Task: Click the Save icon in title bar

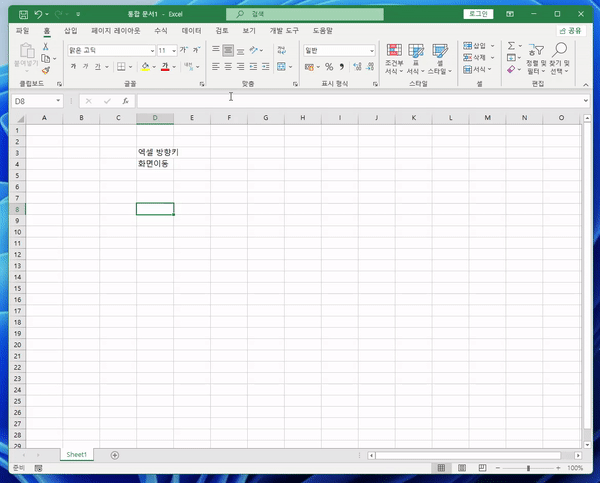Action: point(23,15)
